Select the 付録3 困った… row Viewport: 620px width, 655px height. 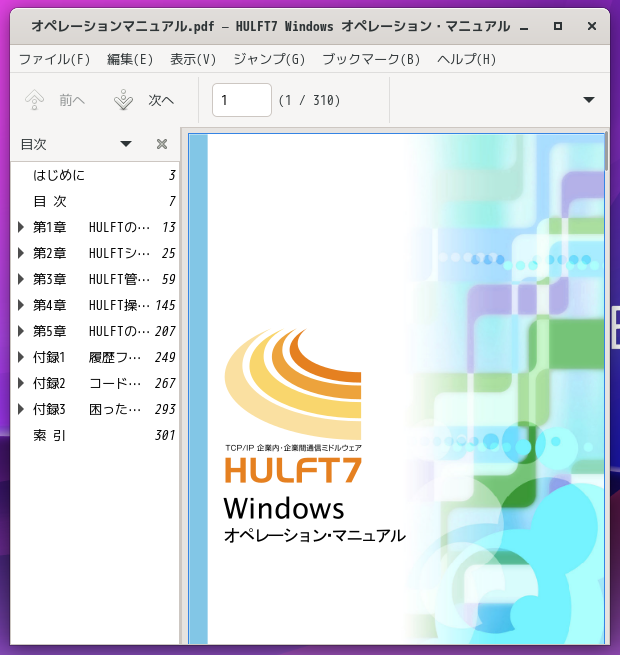[95, 409]
